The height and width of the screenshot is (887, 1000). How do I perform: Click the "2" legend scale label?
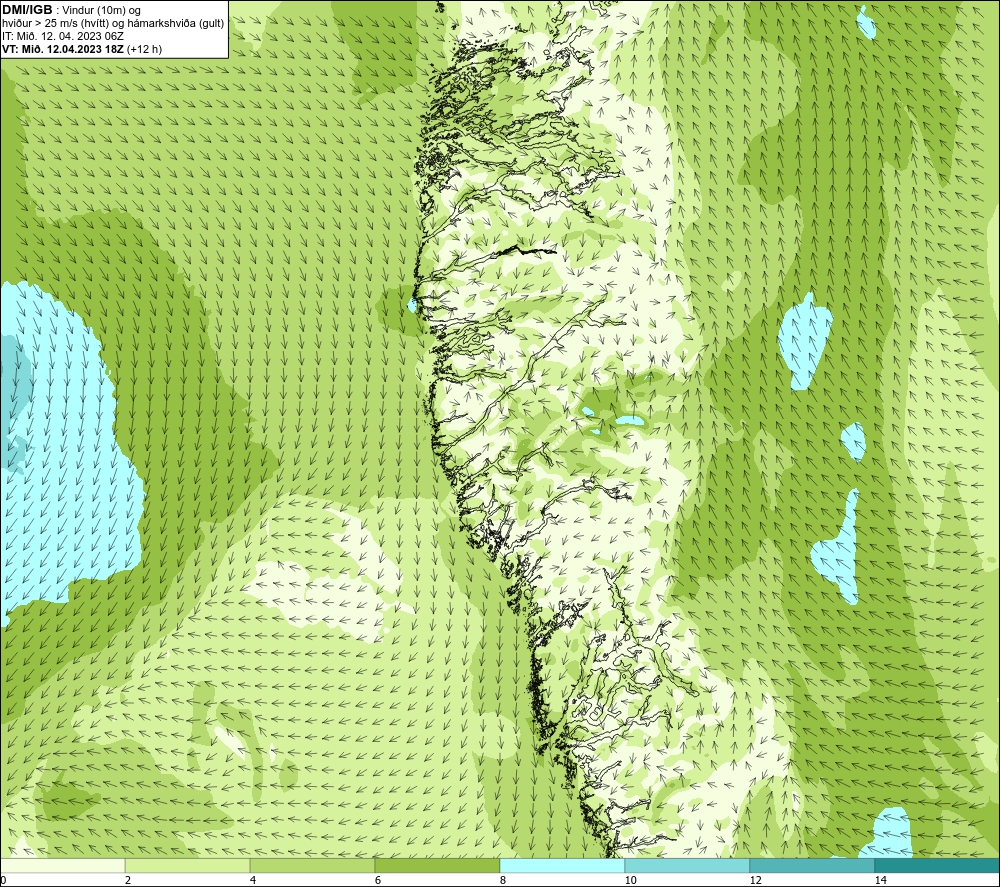tap(128, 880)
